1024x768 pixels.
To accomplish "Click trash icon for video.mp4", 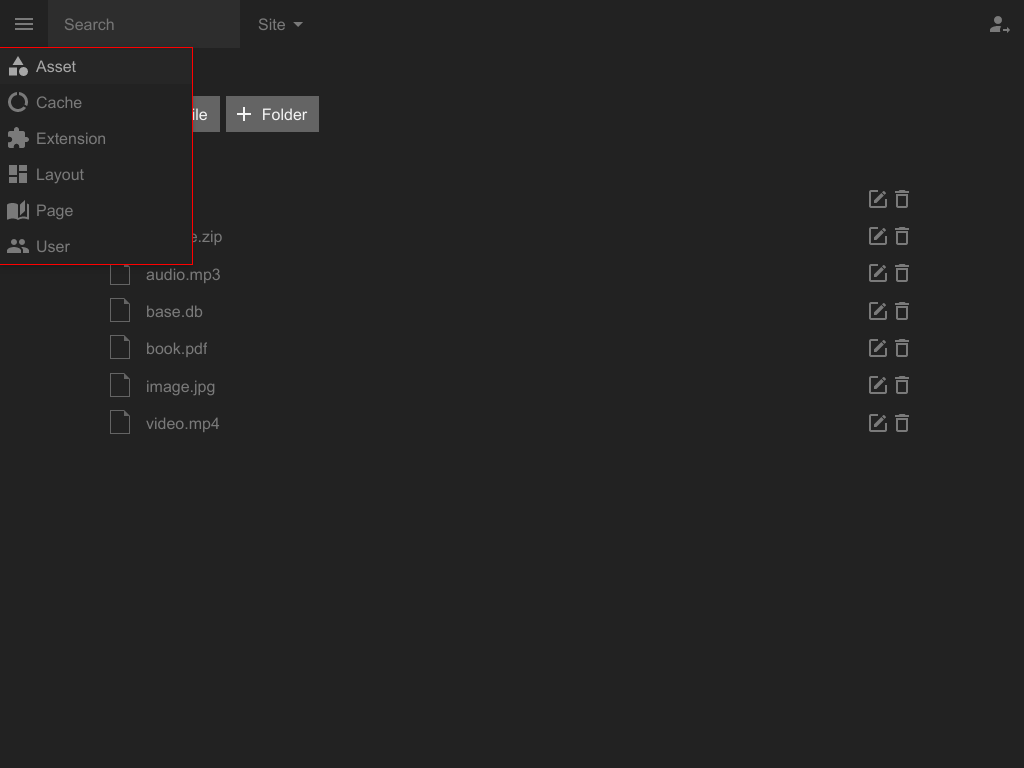I will (x=902, y=423).
